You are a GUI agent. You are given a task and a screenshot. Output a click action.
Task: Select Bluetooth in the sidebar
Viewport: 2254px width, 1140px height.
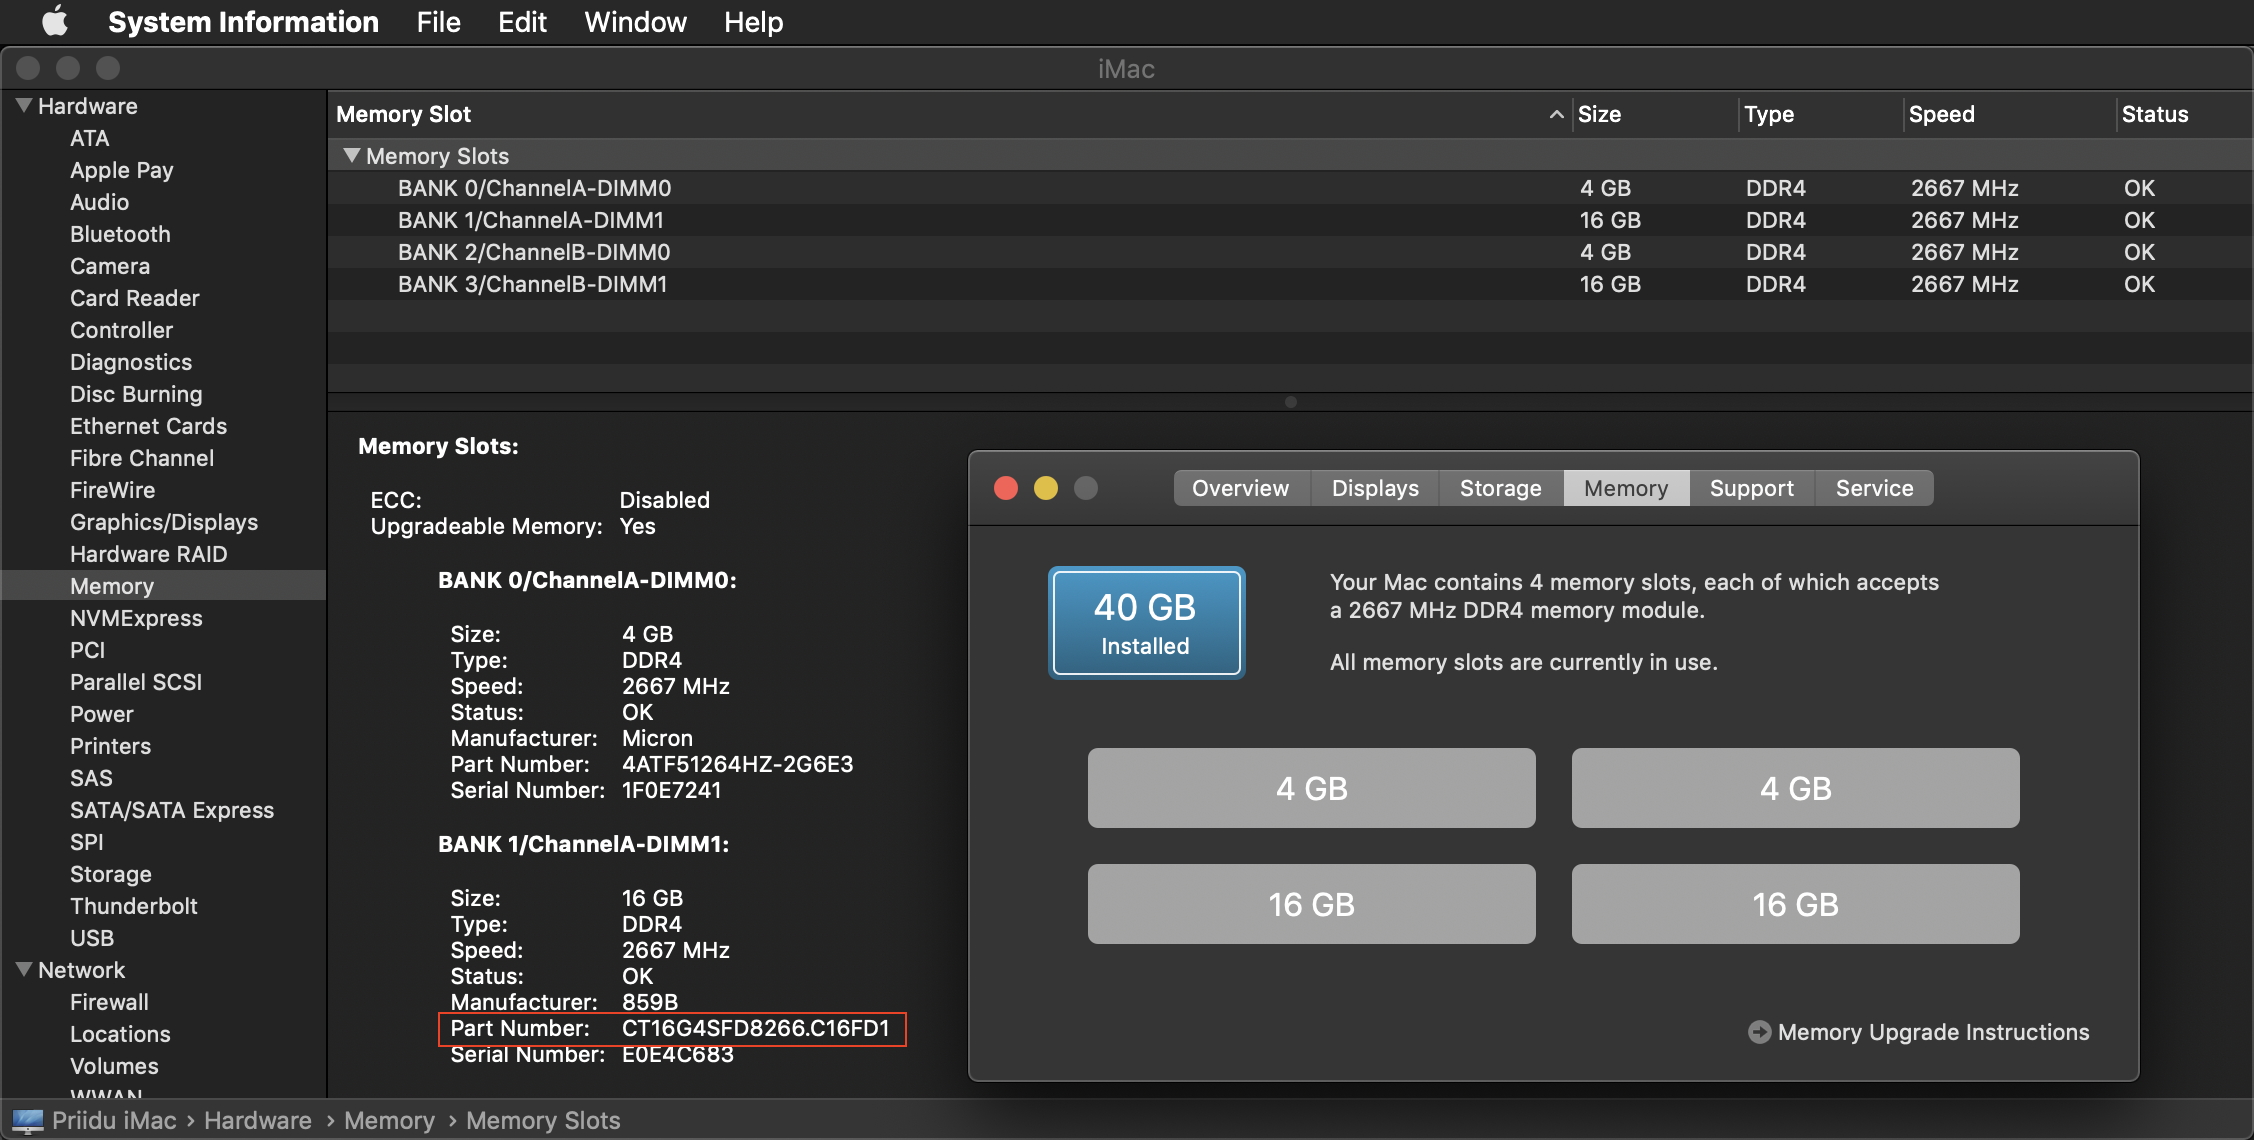tap(120, 234)
